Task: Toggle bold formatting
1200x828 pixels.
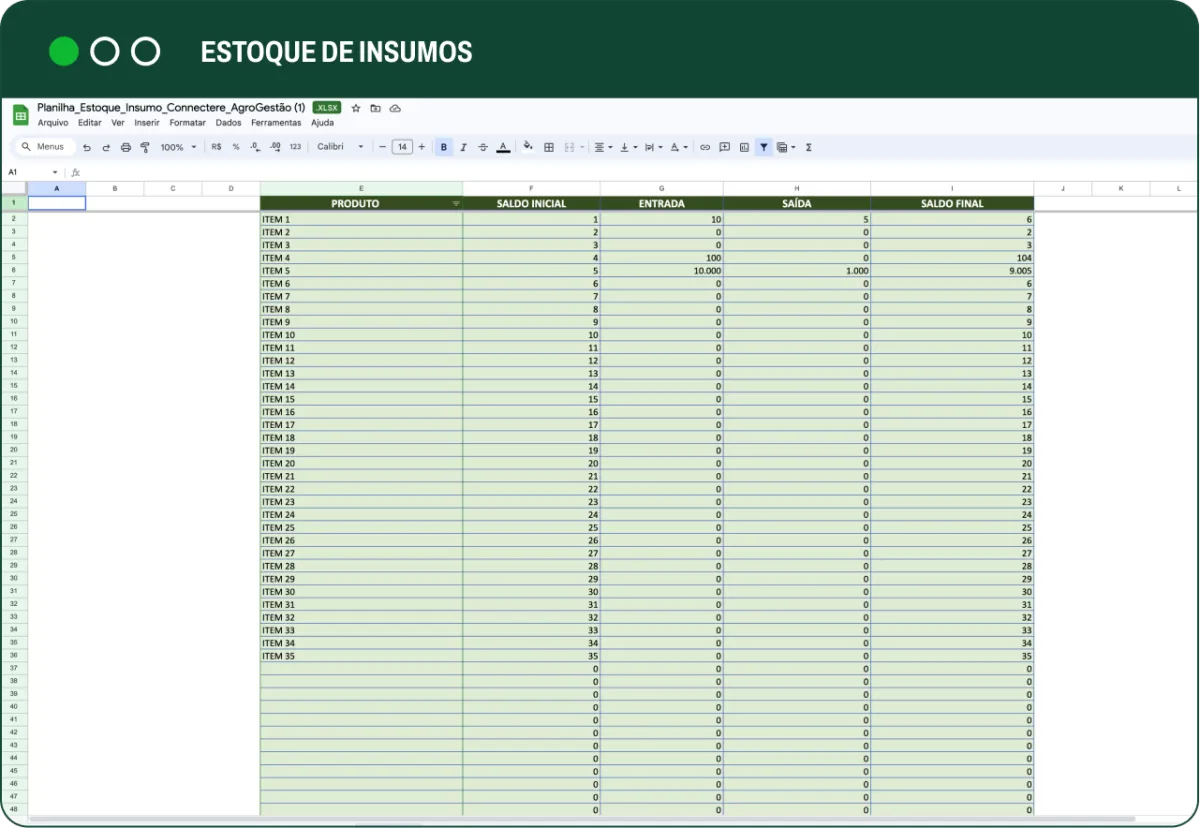Action: click(443, 147)
